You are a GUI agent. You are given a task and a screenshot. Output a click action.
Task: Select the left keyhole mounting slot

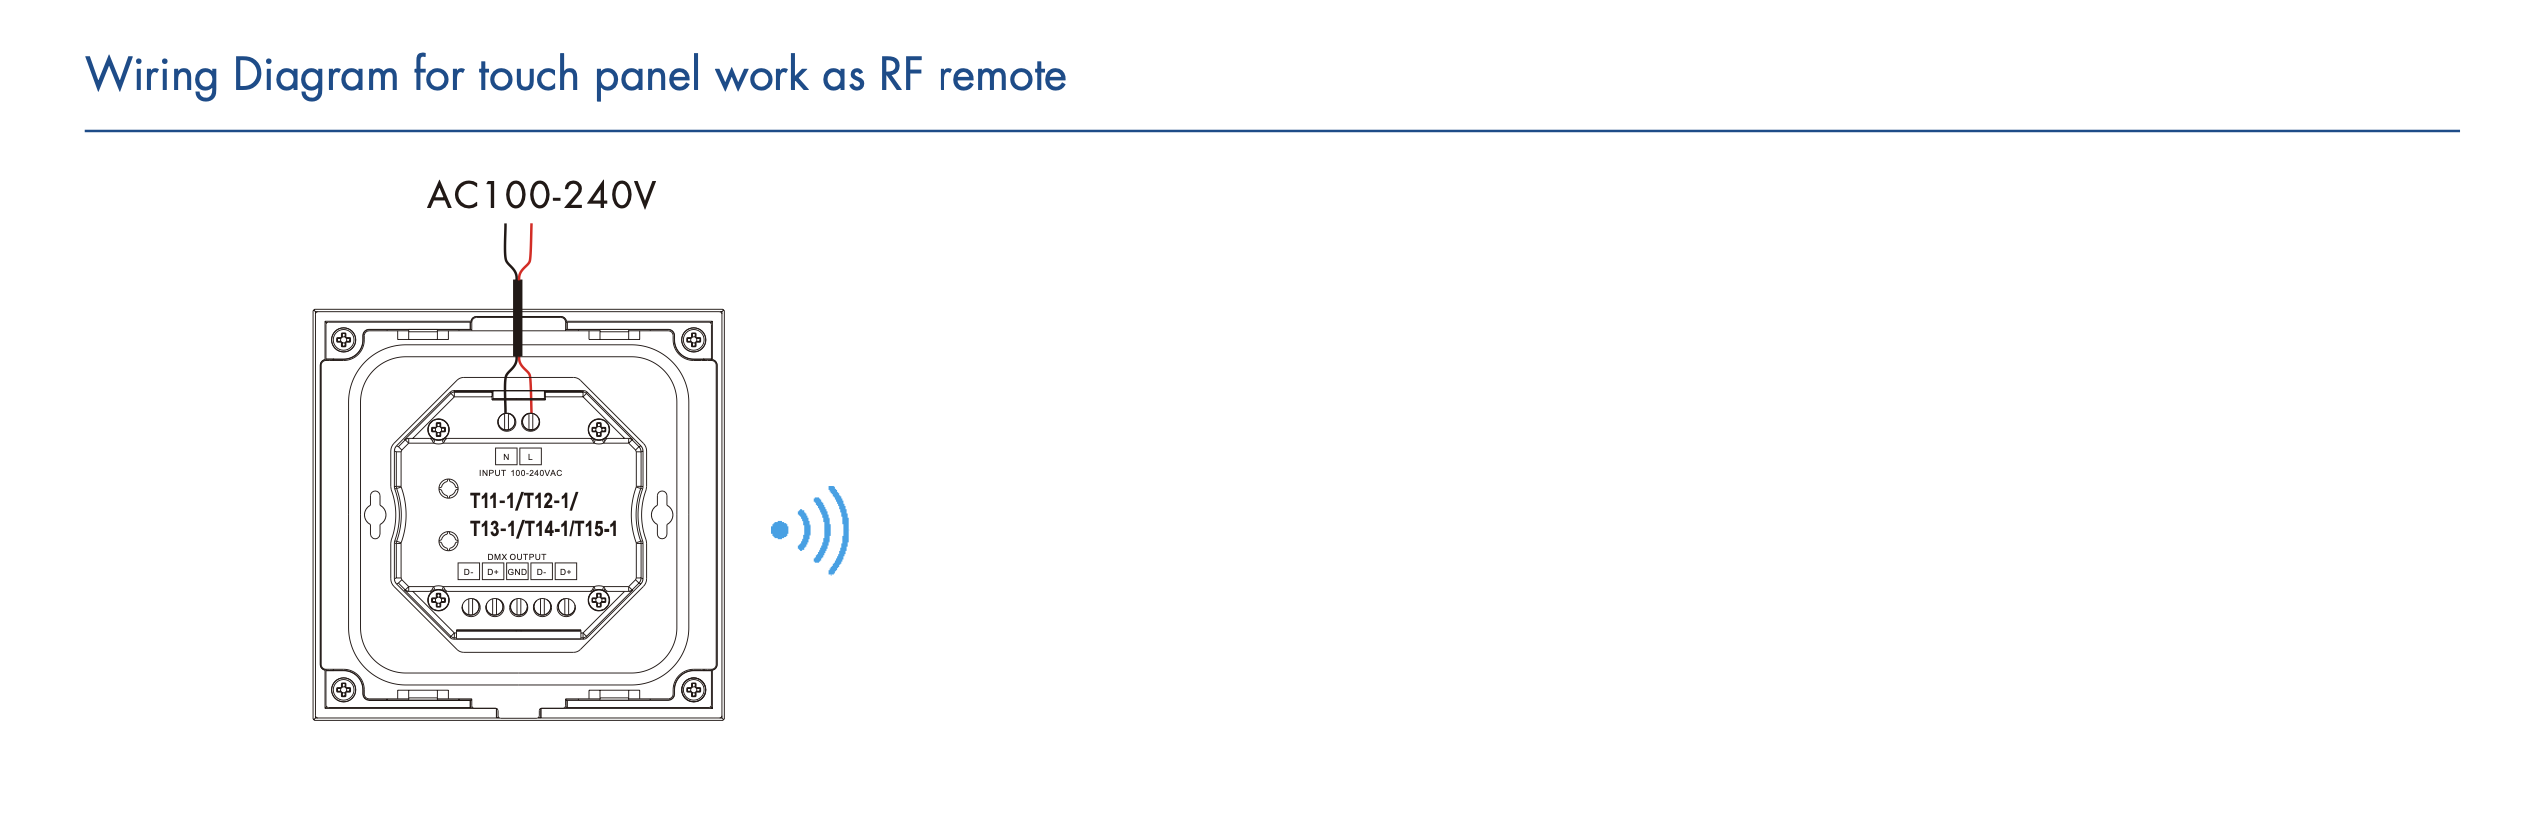[x=375, y=515]
